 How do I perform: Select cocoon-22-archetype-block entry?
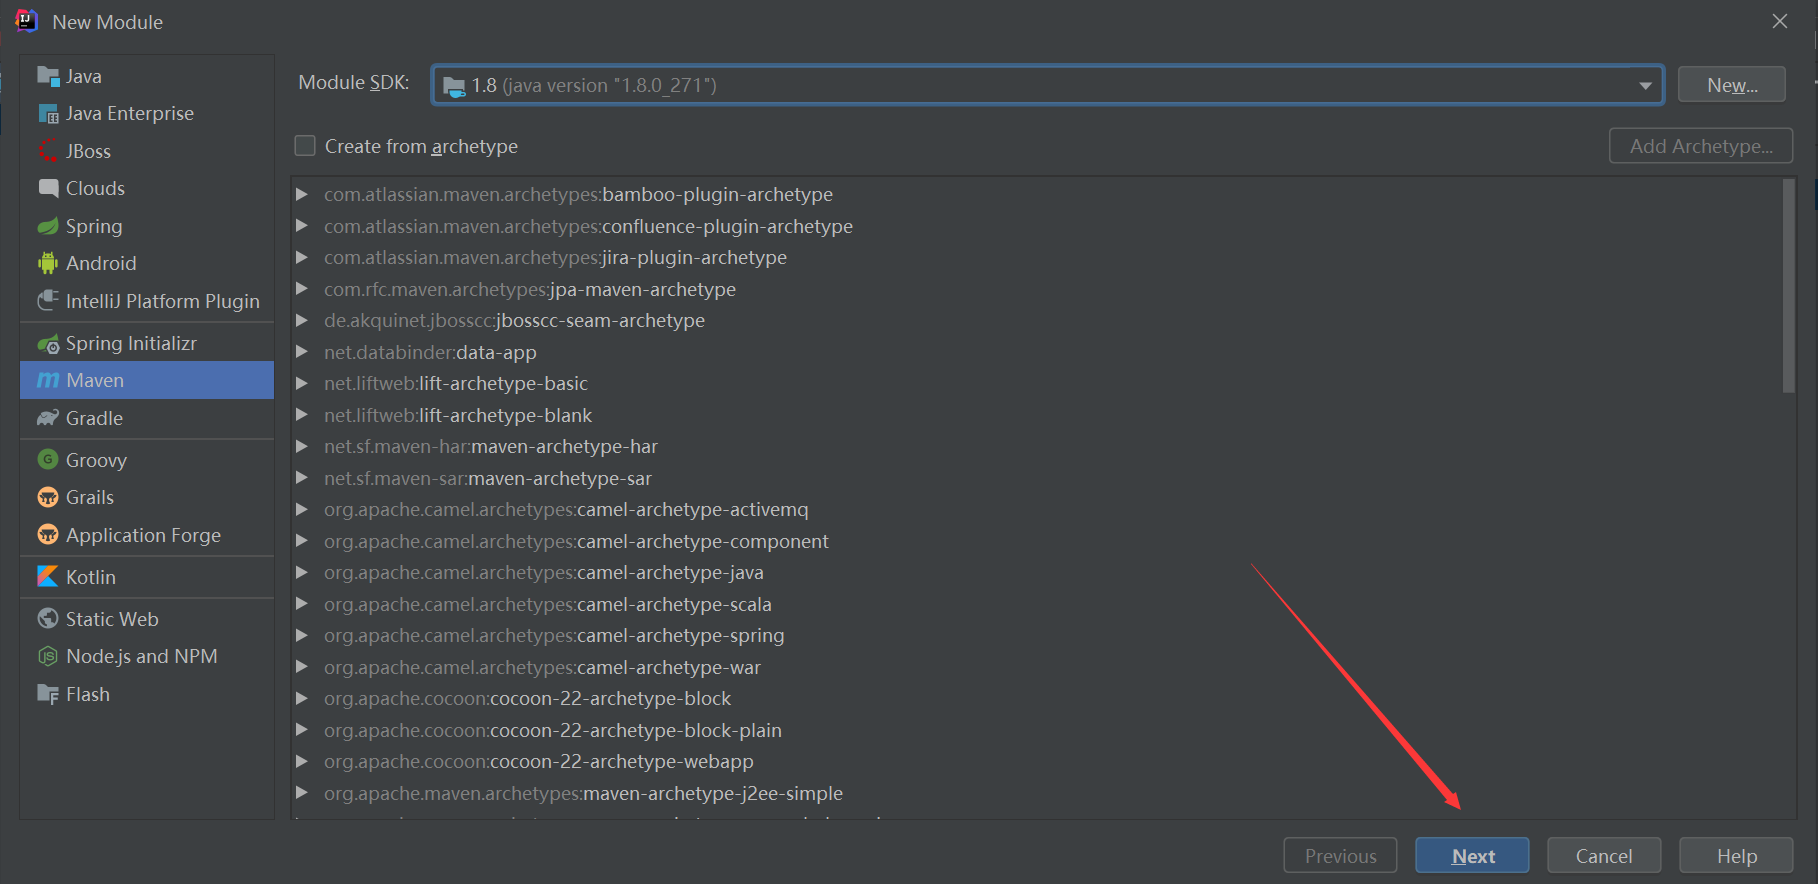[528, 698]
